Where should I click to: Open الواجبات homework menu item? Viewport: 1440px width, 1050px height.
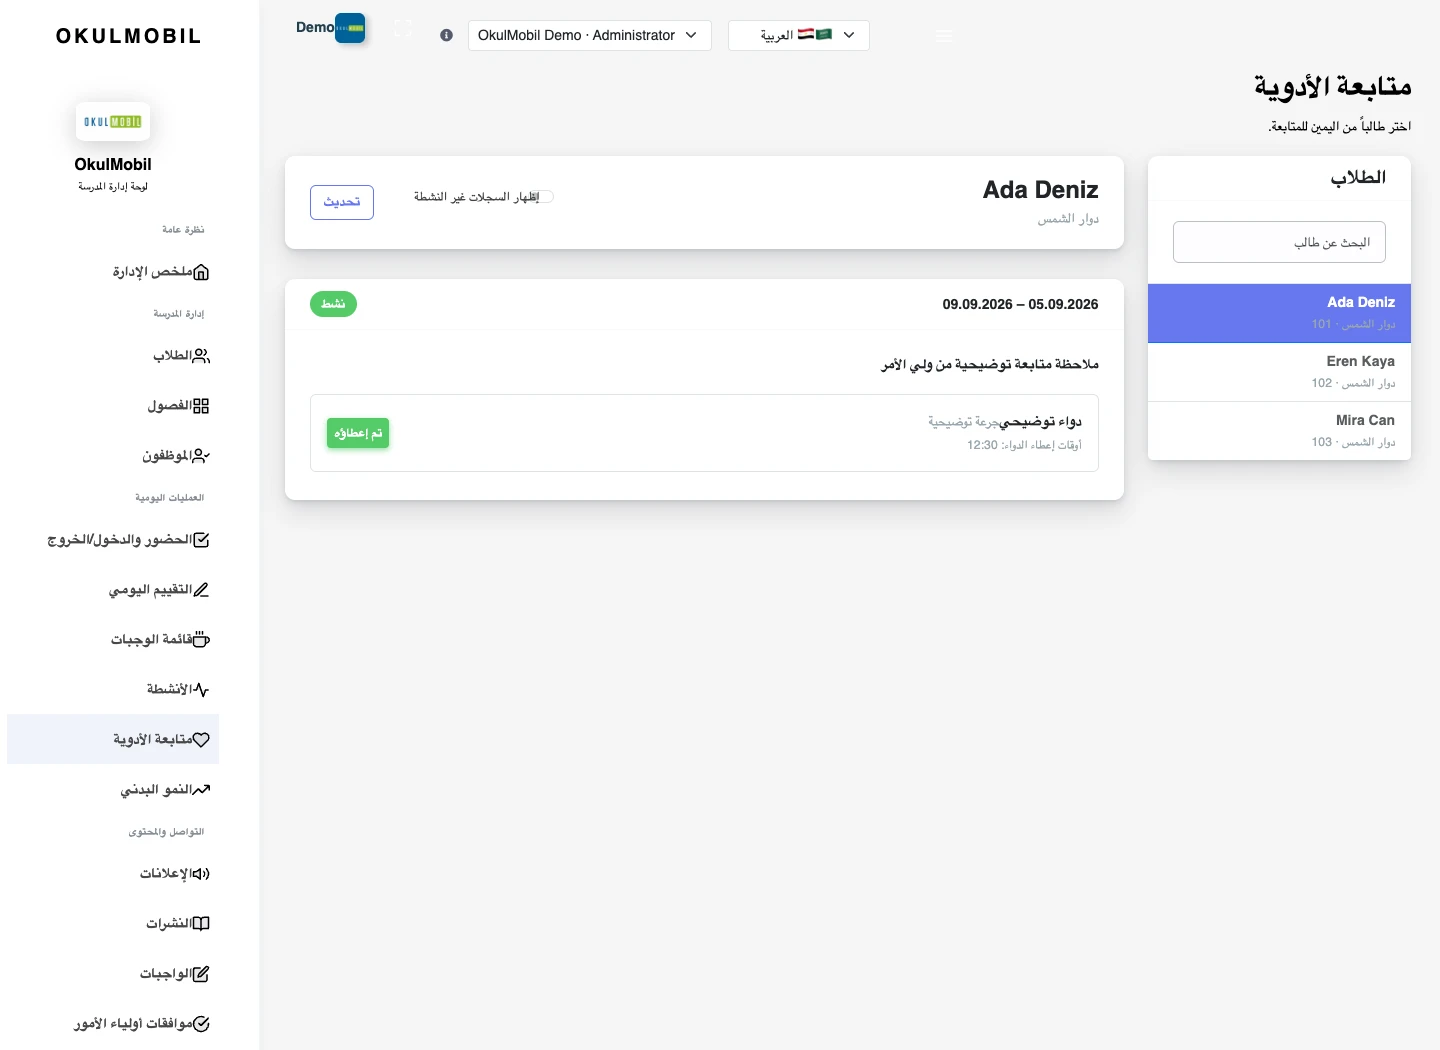(x=113, y=973)
